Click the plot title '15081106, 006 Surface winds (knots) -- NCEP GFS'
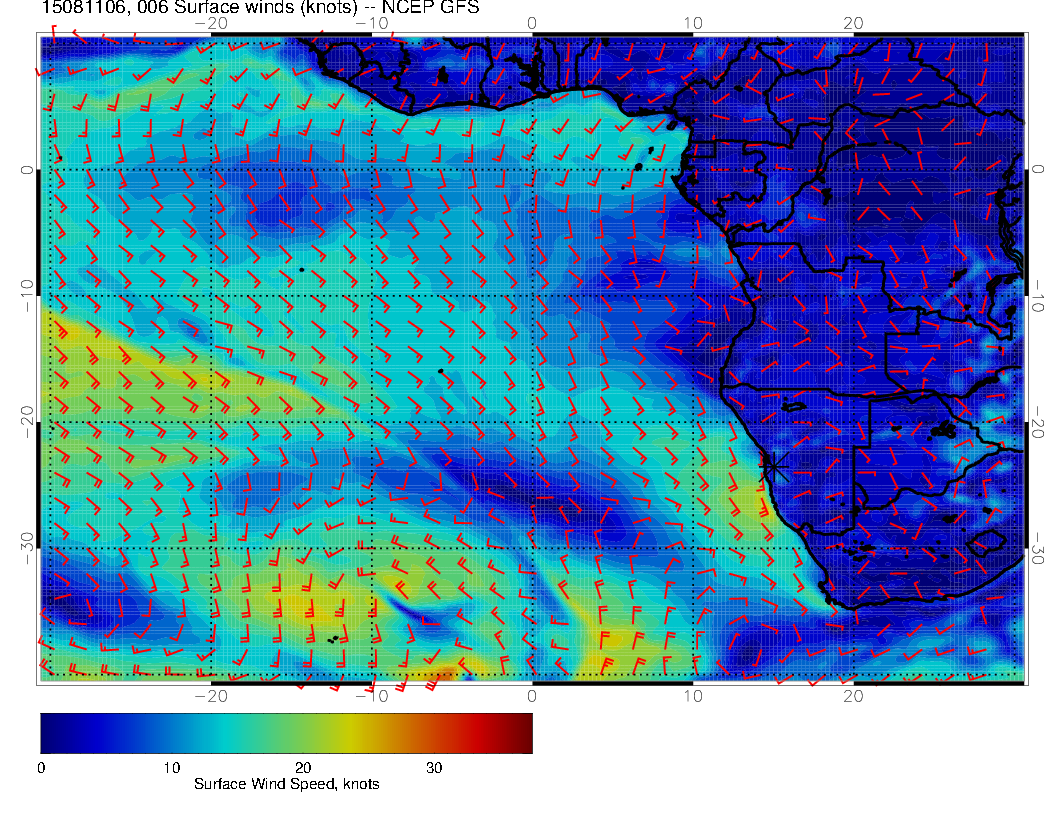1056x816 pixels. [x=261, y=7]
